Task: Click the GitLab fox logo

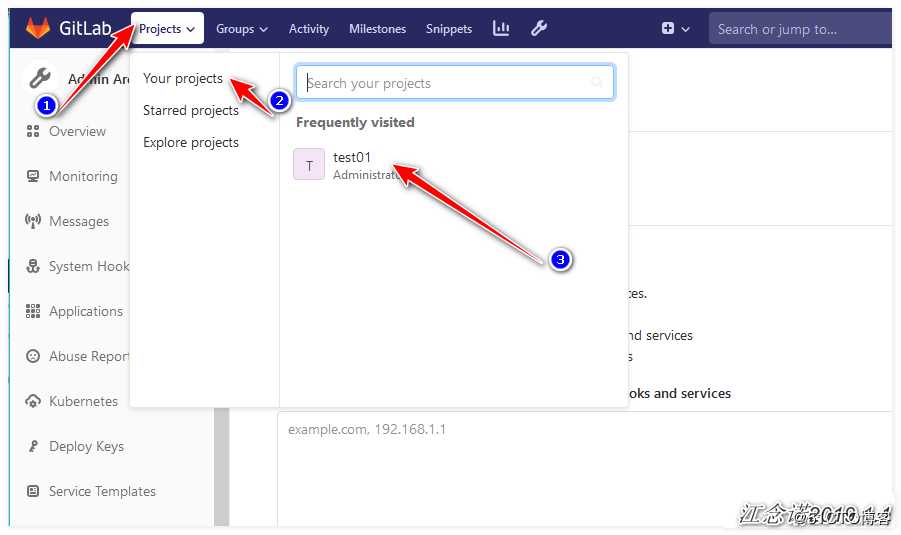Action: coord(38,28)
